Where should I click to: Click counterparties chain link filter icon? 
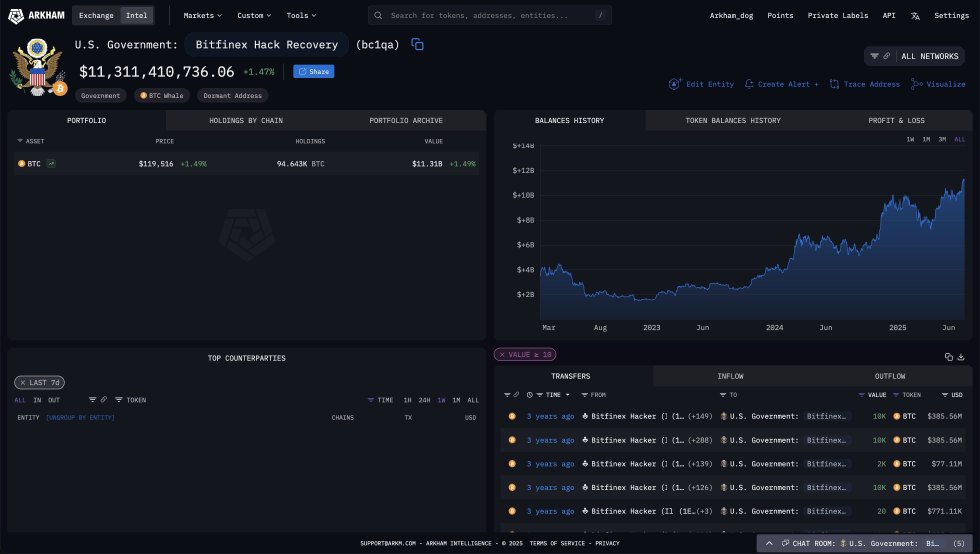pyautogui.click(x=104, y=400)
